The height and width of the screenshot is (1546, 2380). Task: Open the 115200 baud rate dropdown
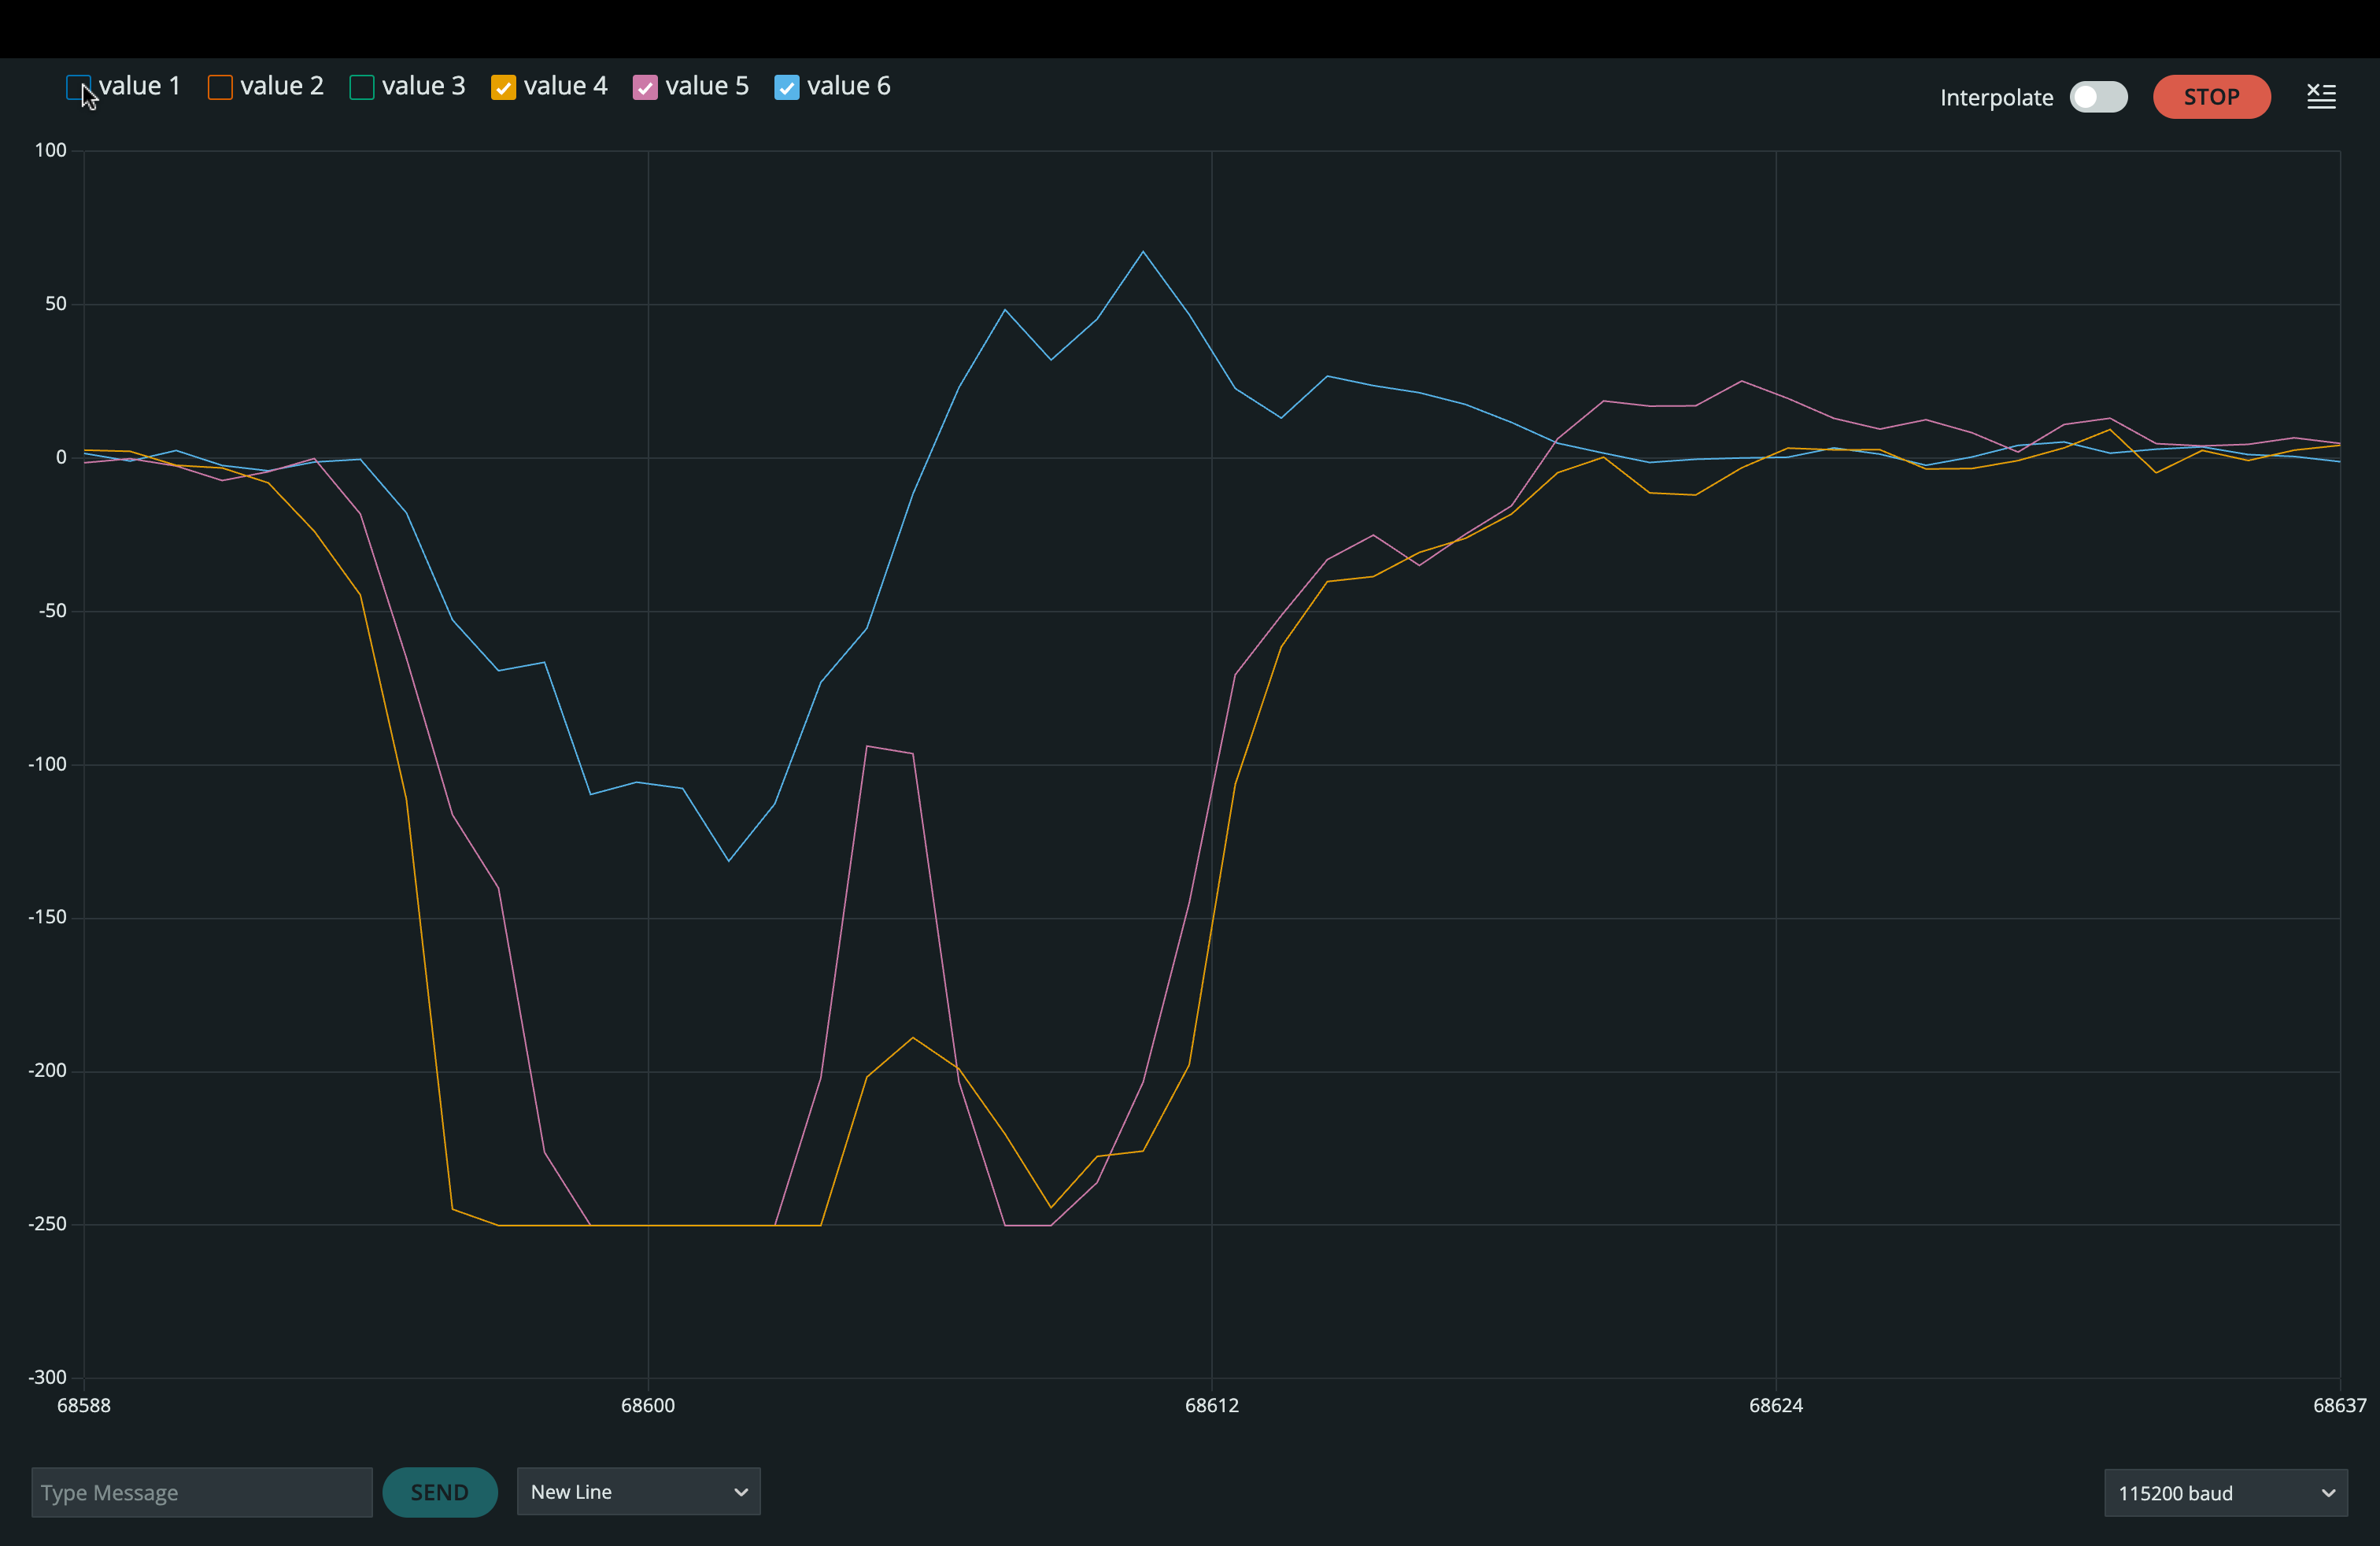click(2225, 1493)
